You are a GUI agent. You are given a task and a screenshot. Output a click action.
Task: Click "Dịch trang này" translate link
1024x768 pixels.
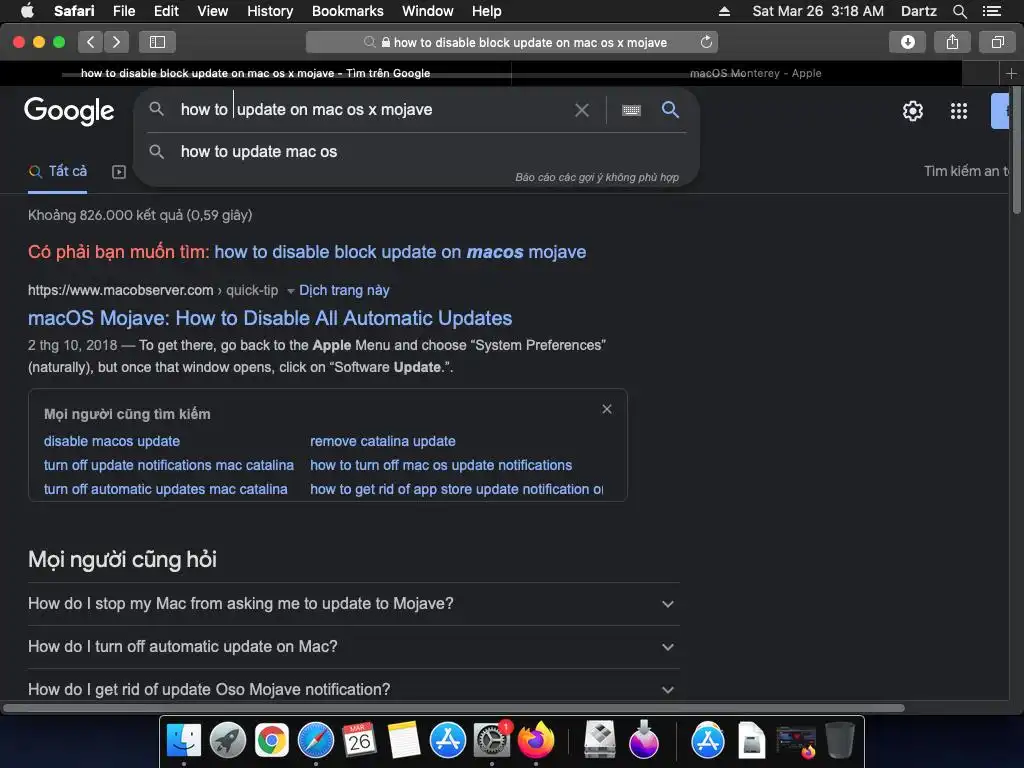tap(344, 291)
